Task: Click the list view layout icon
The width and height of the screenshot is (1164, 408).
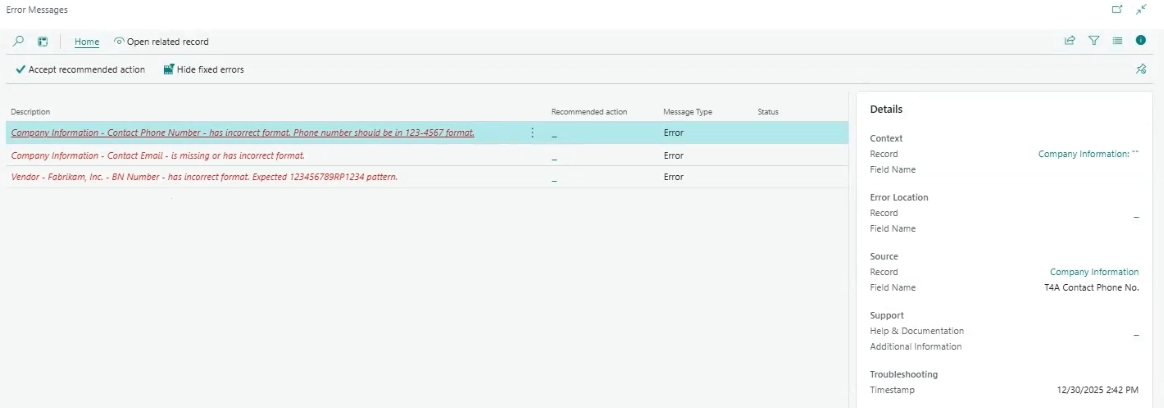Action: click(1117, 41)
